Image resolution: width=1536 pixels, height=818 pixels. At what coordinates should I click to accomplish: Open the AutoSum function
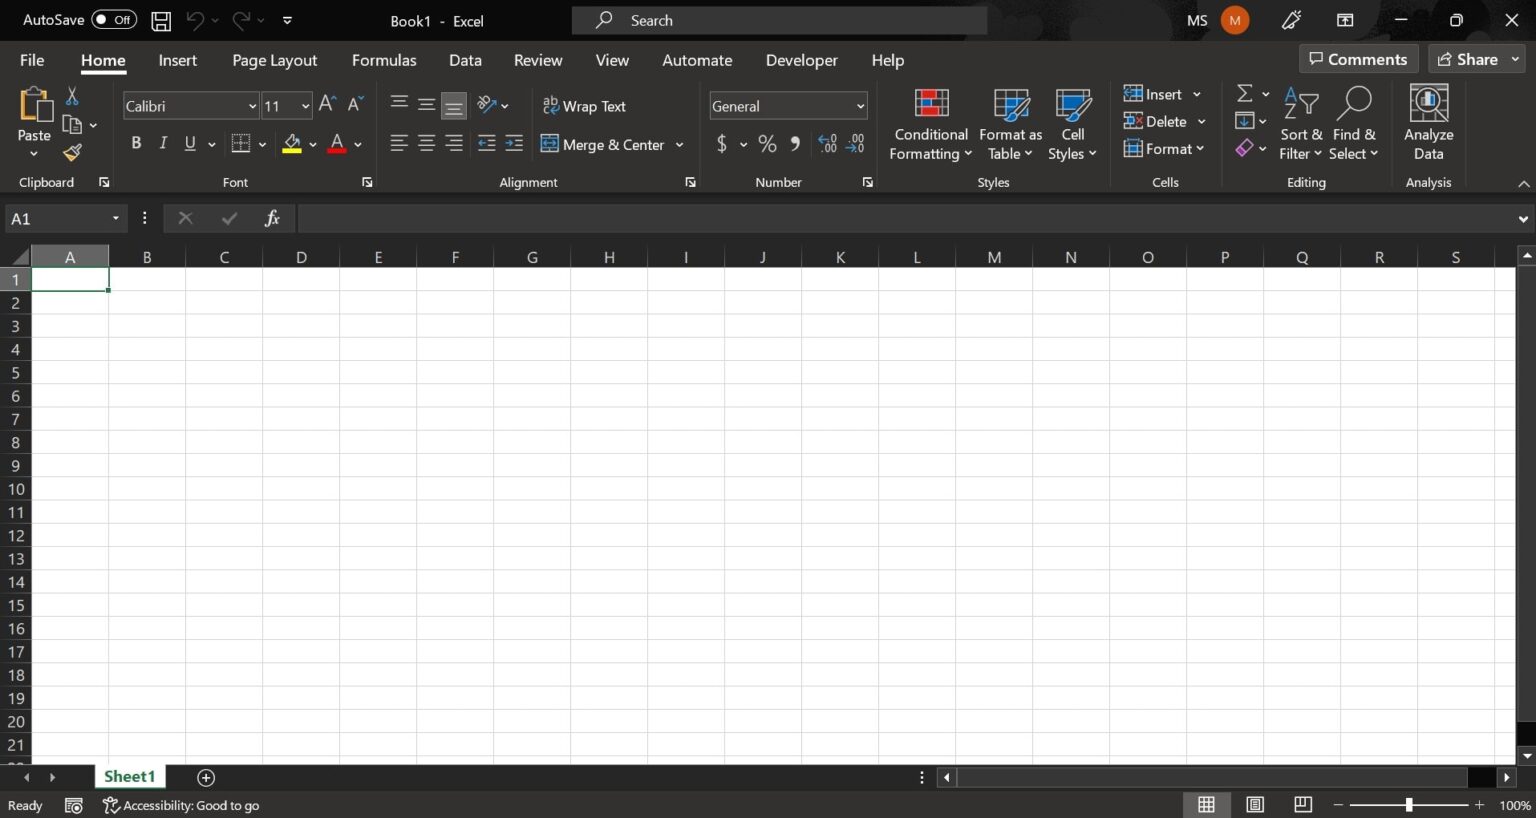pyautogui.click(x=1246, y=93)
